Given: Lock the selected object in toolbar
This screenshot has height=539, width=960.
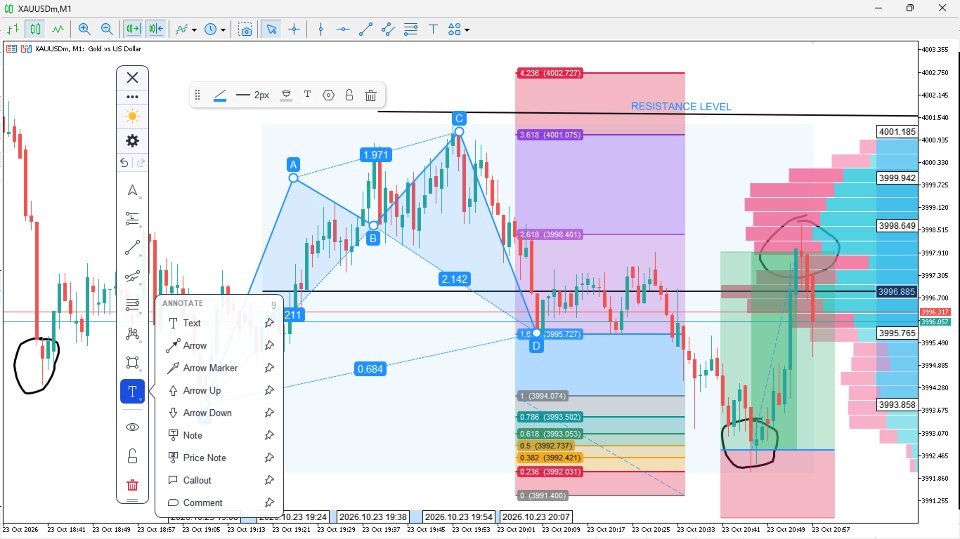Looking at the screenshot, I should point(349,95).
